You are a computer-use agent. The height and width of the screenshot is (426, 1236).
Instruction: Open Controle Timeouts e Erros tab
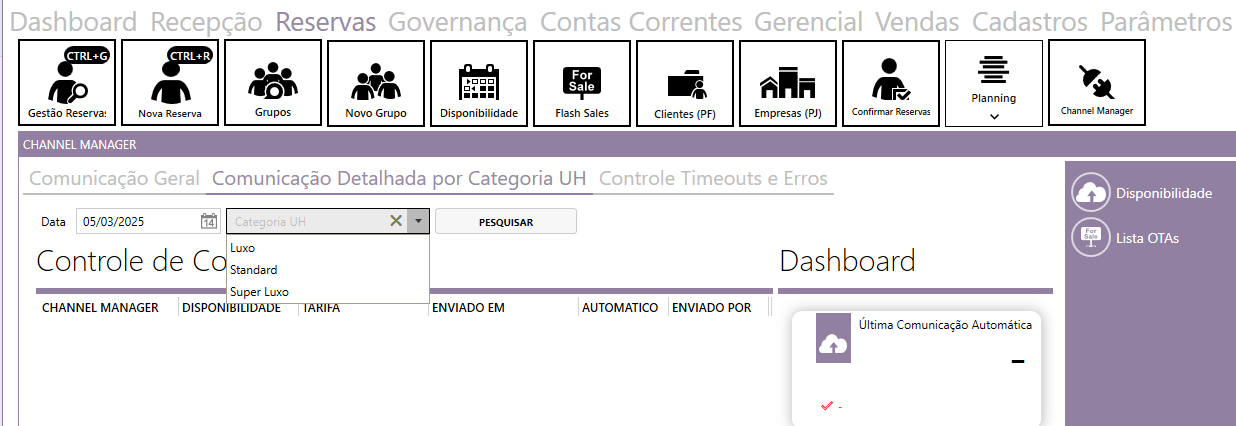(x=713, y=179)
